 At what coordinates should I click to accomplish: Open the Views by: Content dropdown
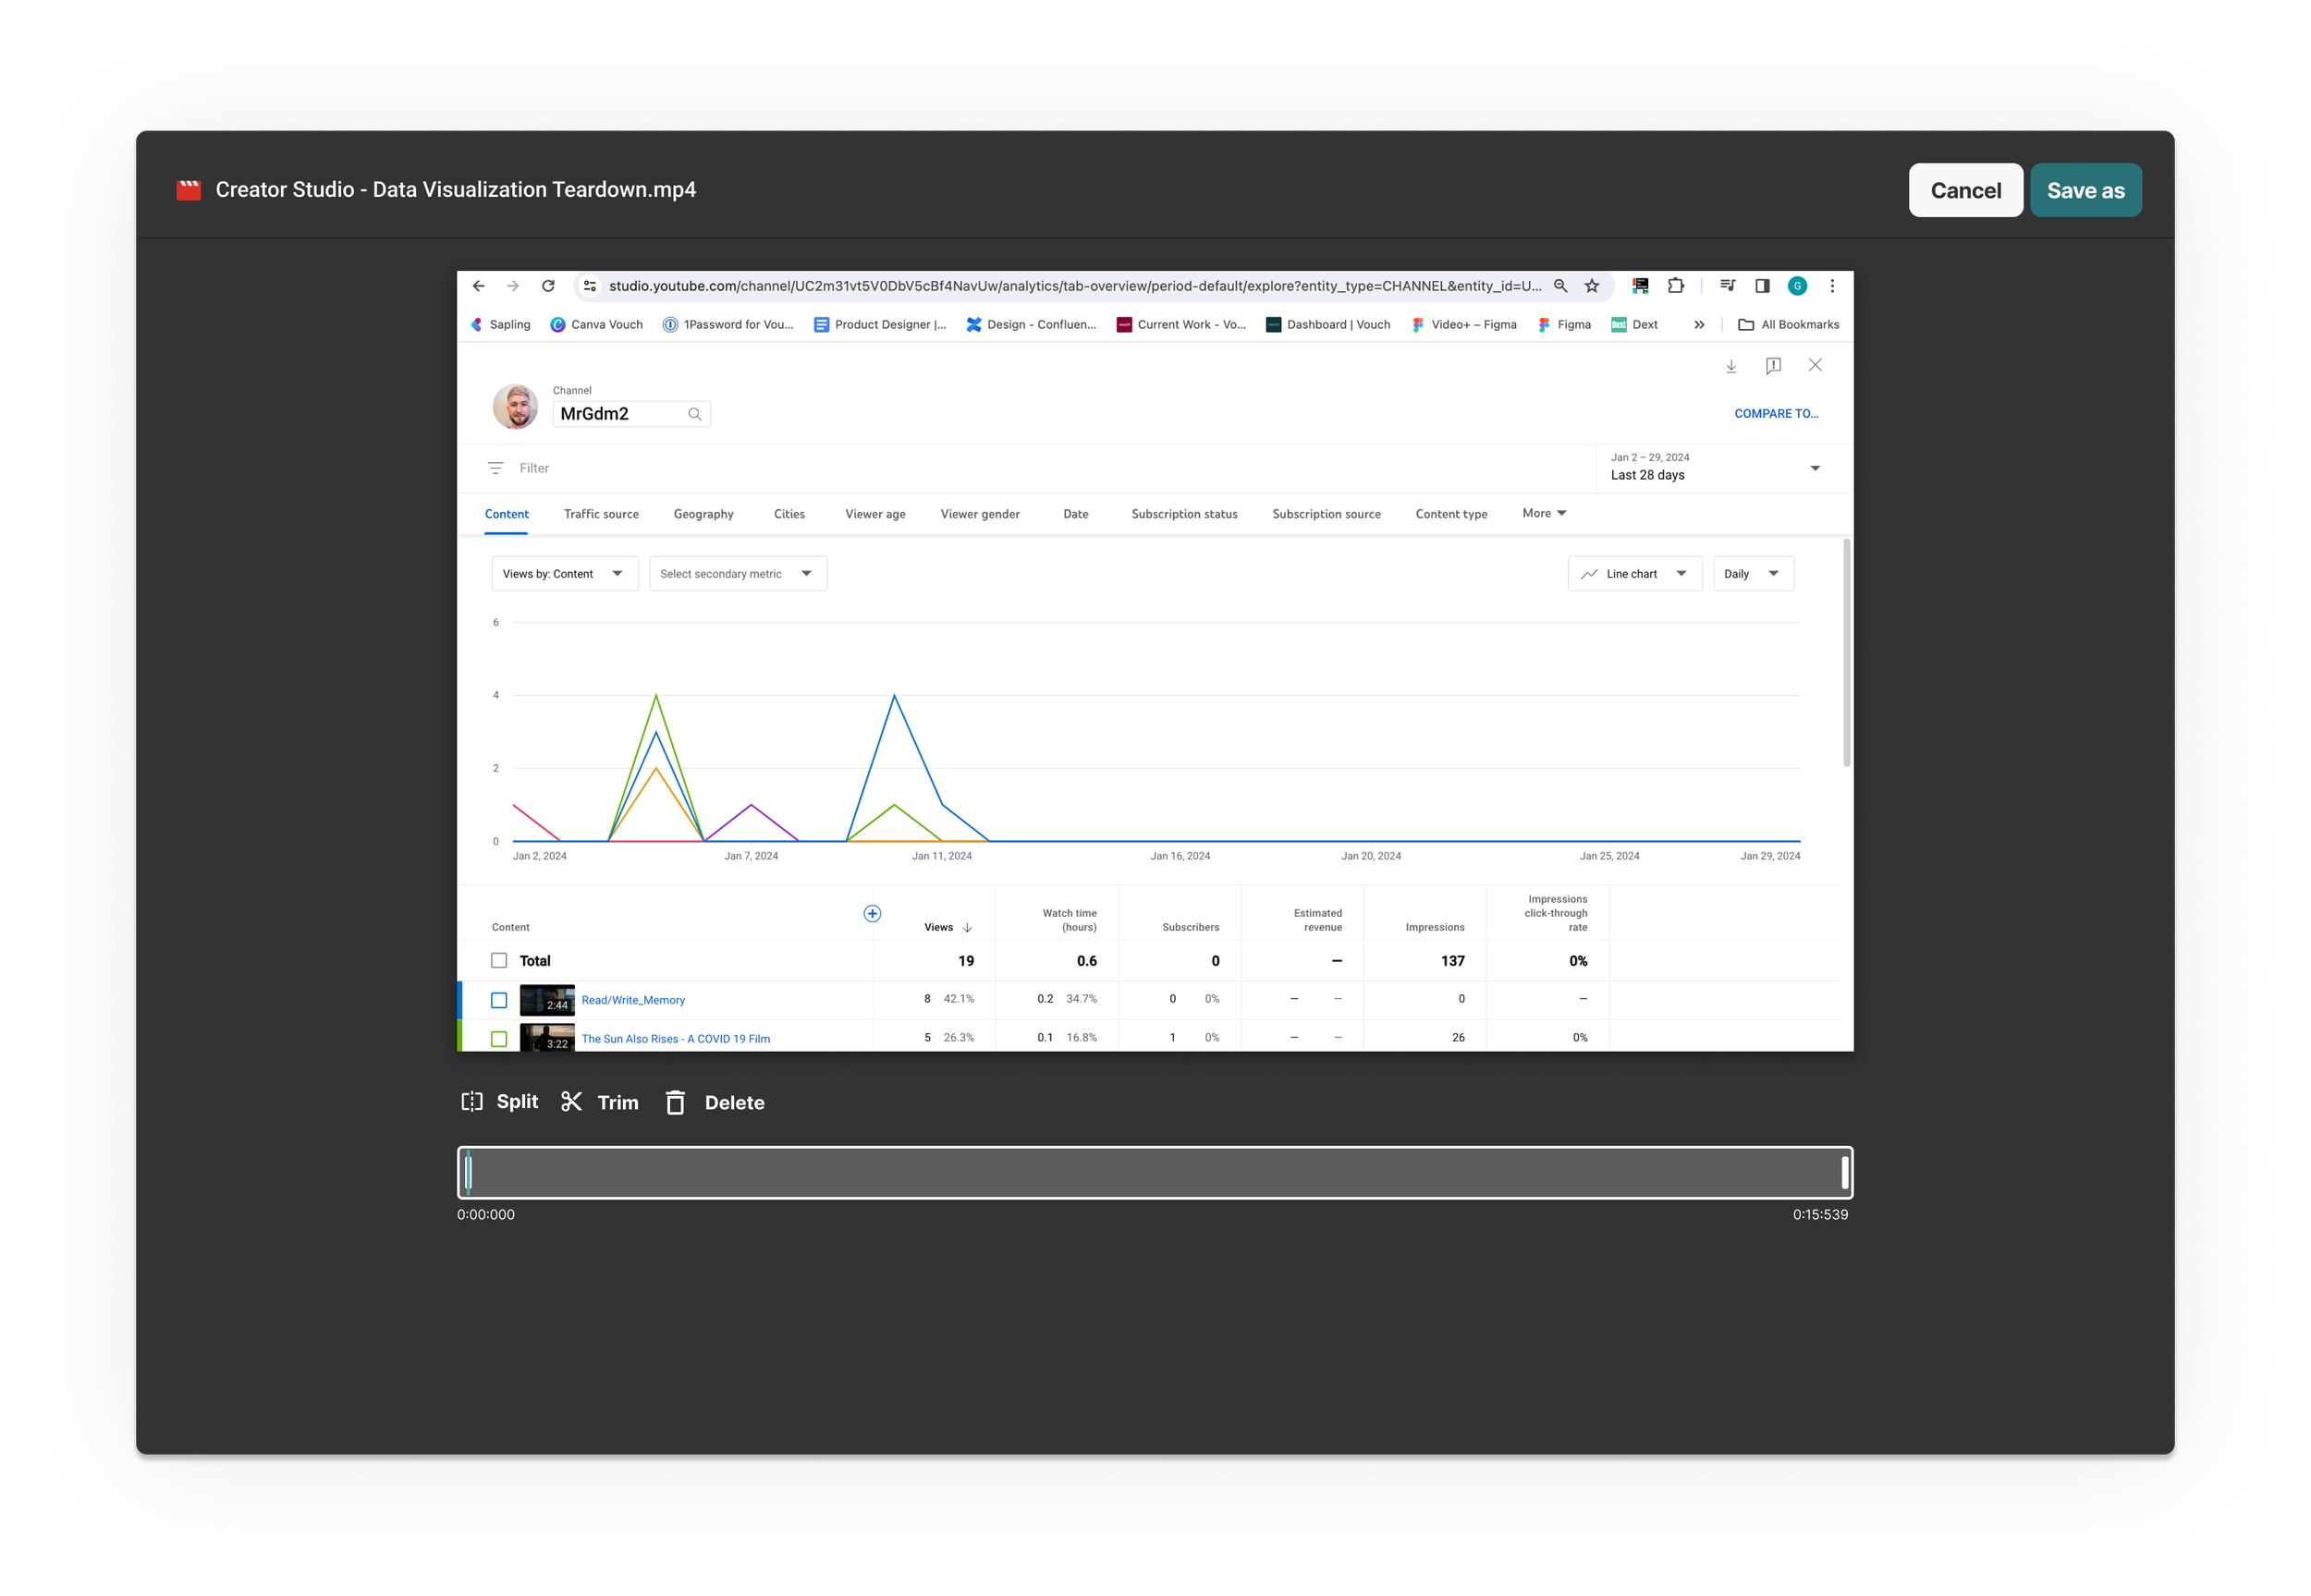coord(564,574)
